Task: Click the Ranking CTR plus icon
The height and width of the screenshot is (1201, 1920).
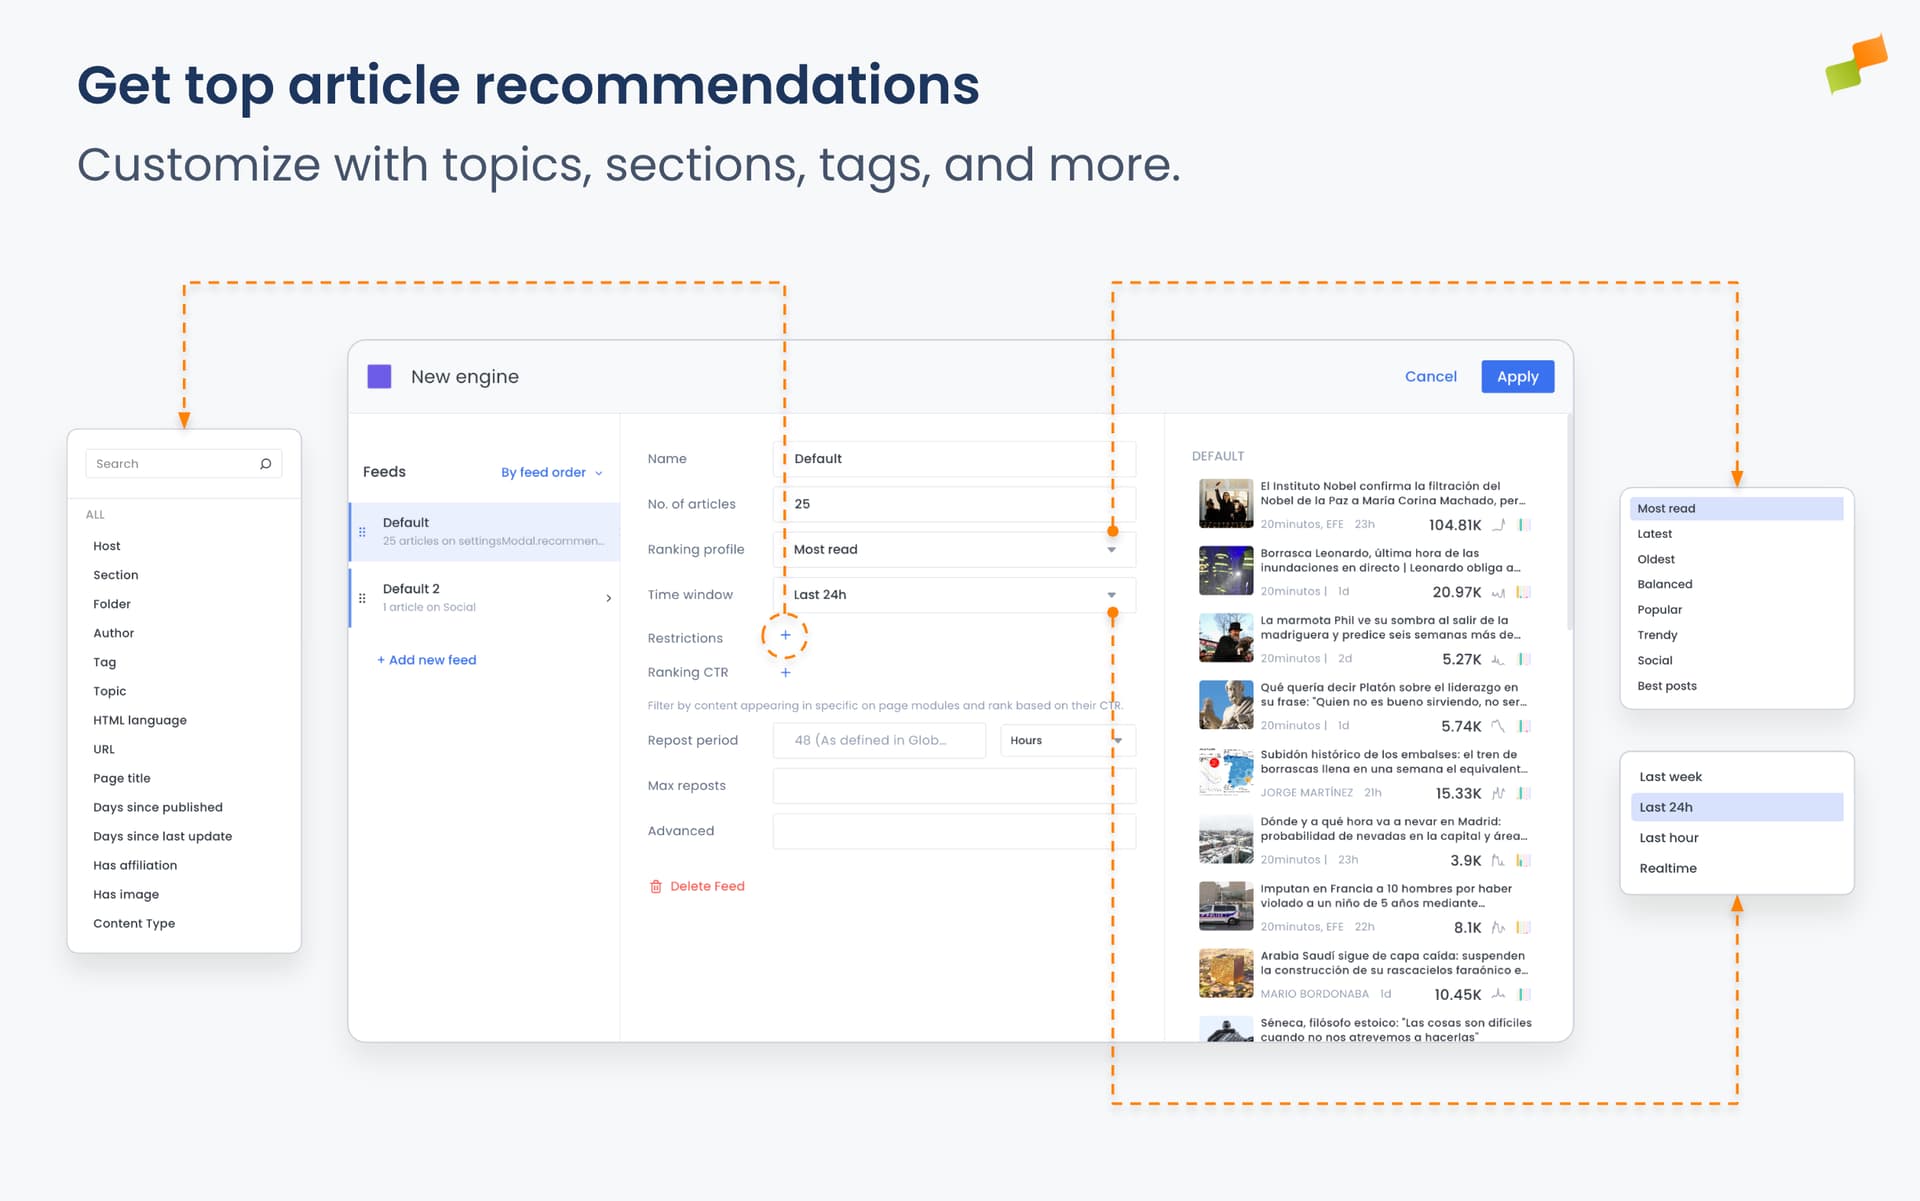Action: (x=785, y=673)
